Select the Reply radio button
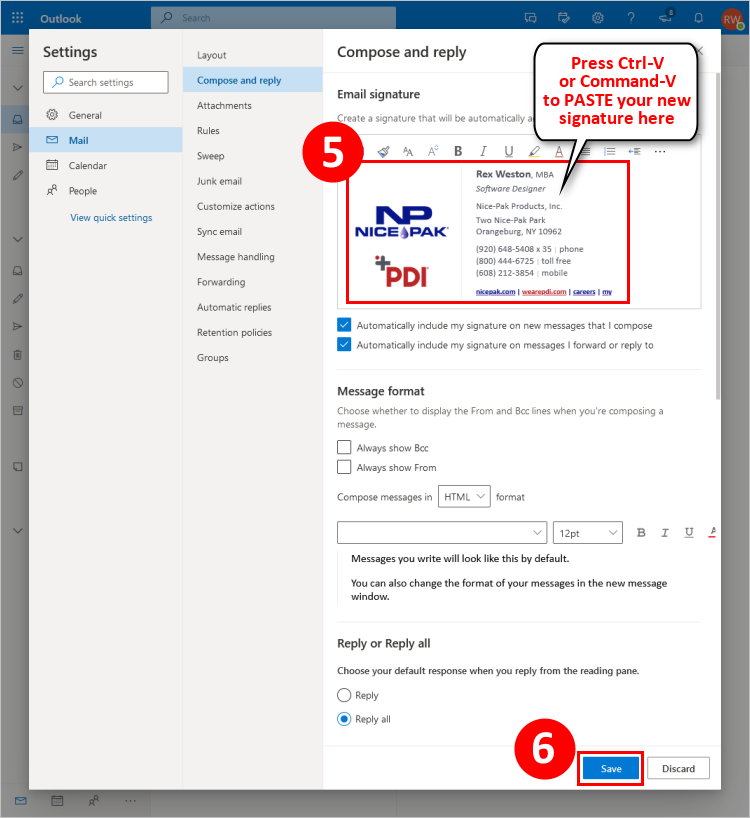Image resolution: width=750 pixels, height=818 pixels. (344, 695)
